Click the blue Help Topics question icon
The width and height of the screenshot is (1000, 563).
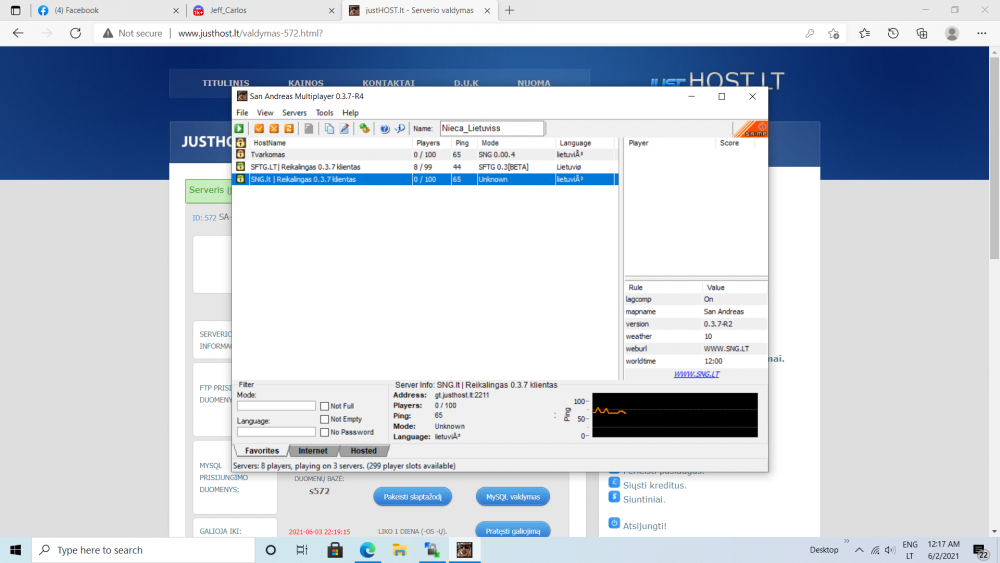(x=385, y=128)
